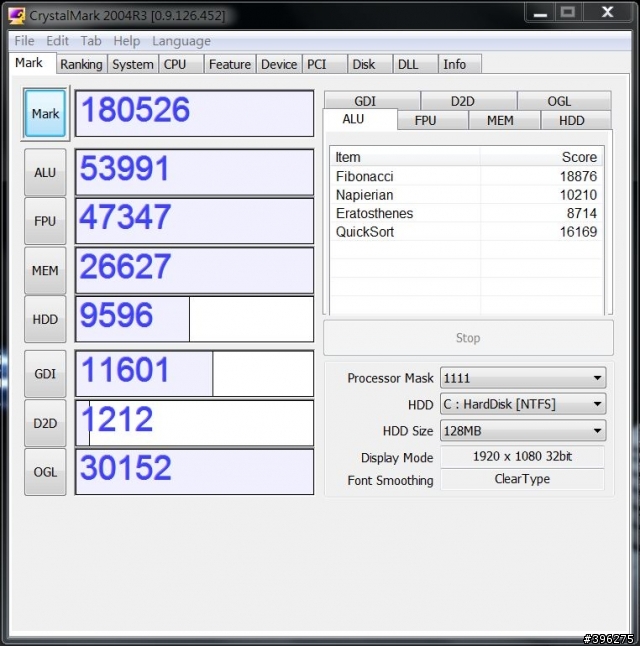Click the HDD score 9596 bar
This screenshot has height=647, width=640.
pos(194,319)
